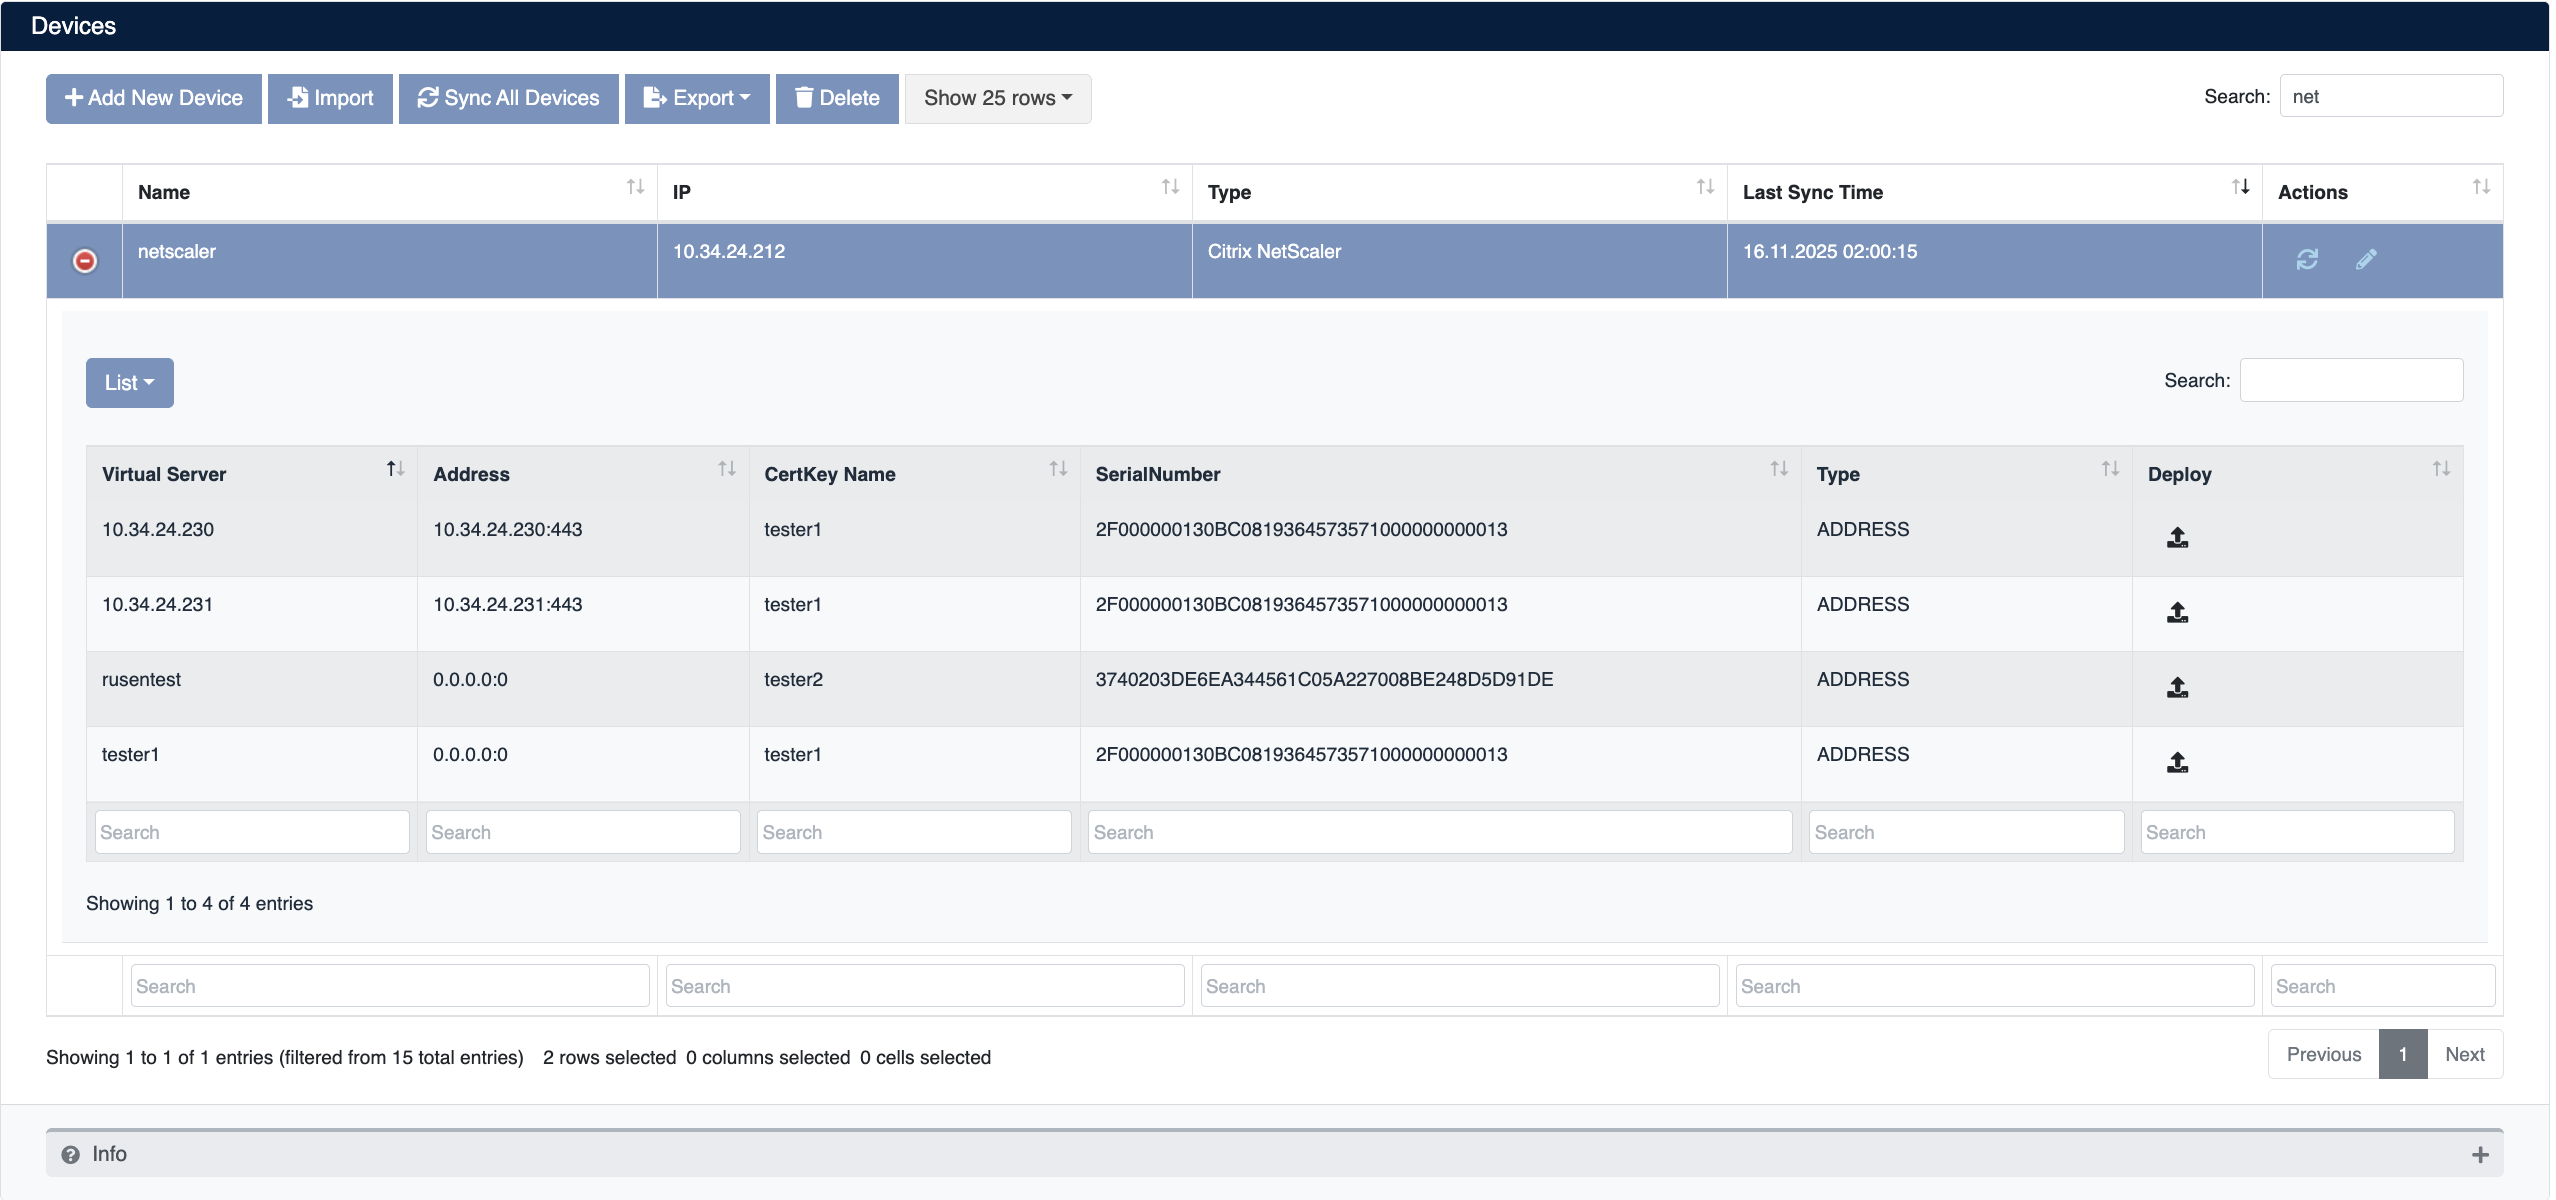Deploy certificate for virtual server 10.34.24.231
Screen dimensions: 2556x1200
click(x=2177, y=613)
